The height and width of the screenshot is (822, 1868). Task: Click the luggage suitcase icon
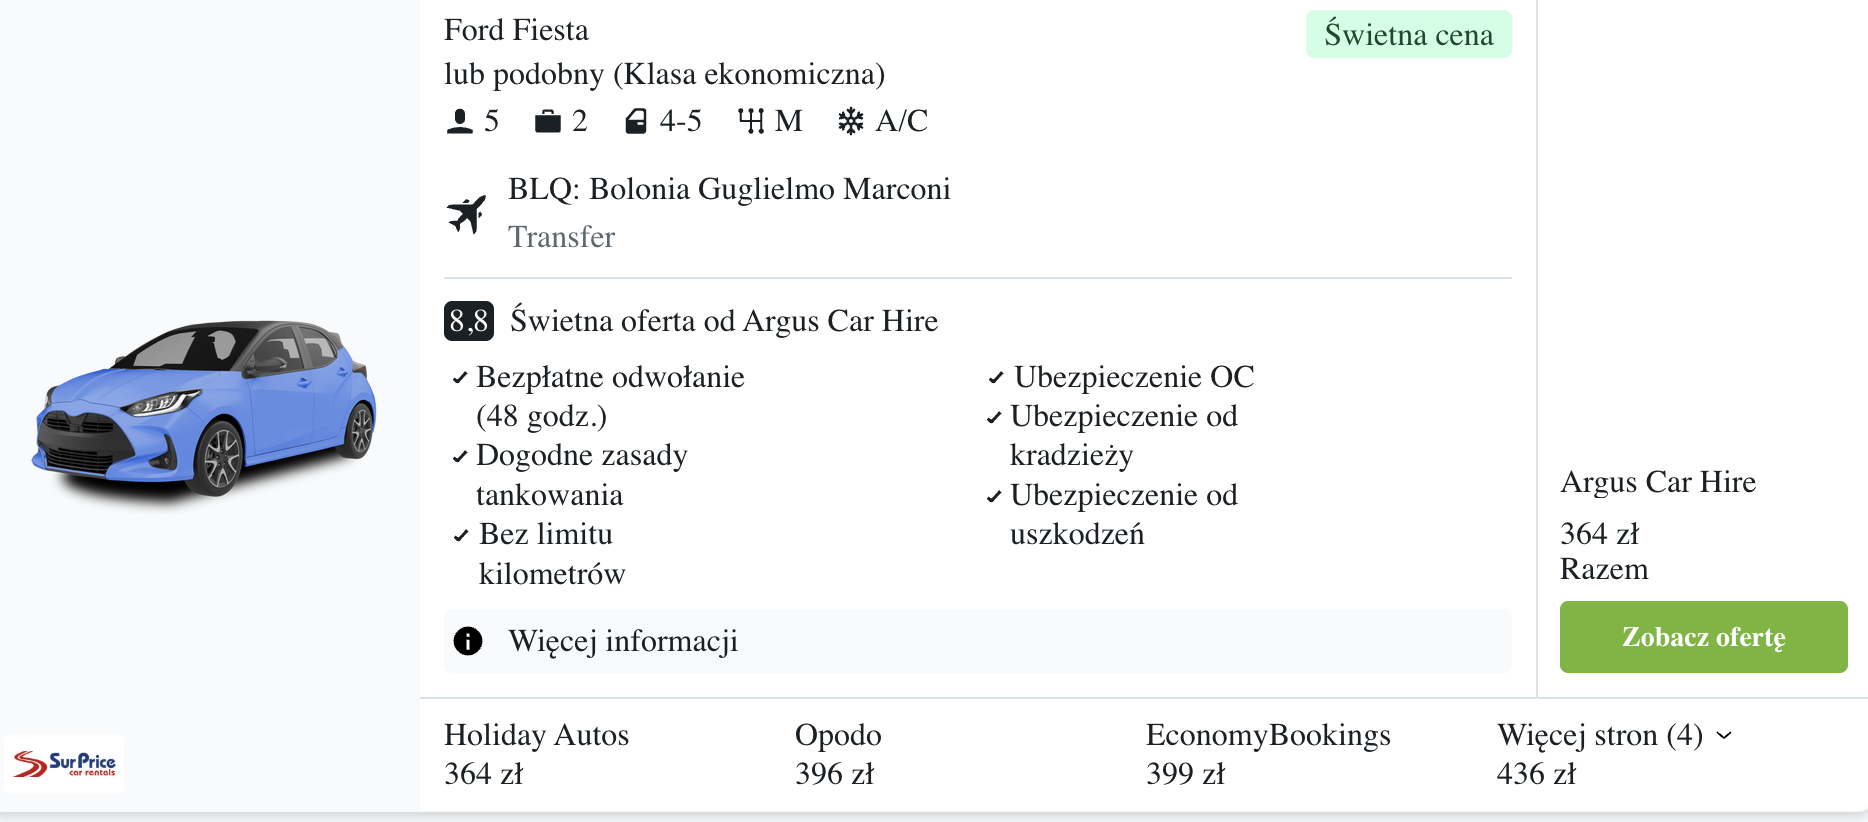coord(547,122)
